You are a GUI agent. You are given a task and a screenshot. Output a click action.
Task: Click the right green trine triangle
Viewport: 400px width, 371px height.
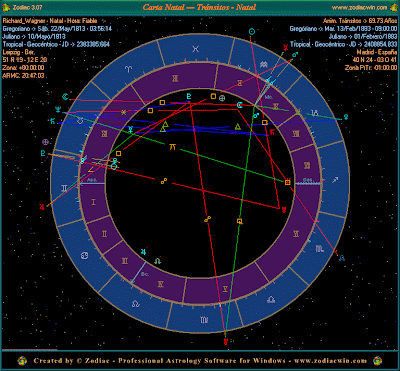238,127
